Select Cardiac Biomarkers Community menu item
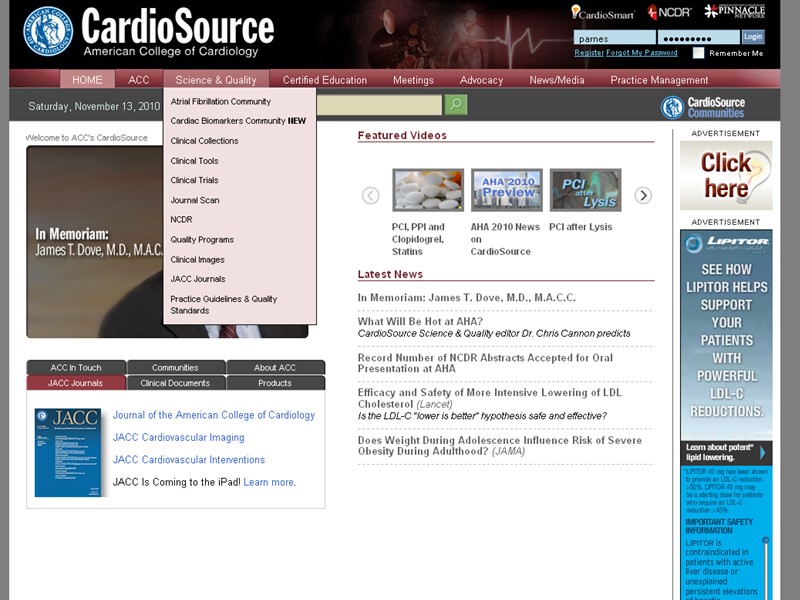The height and width of the screenshot is (600, 800). (238, 121)
